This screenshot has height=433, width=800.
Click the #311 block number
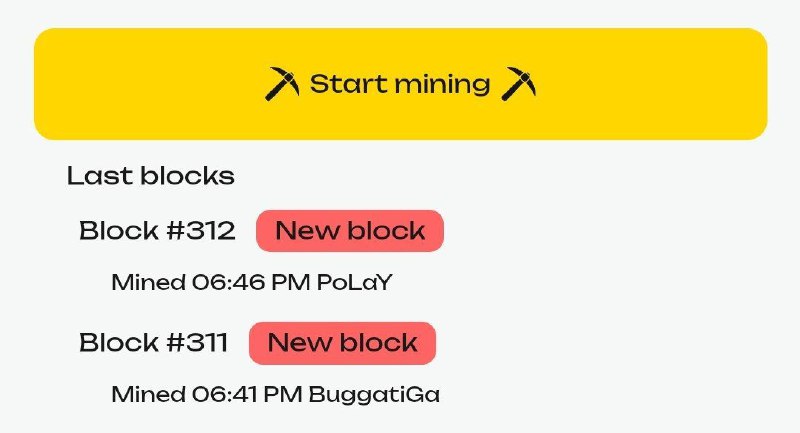pyautogui.click(x=197, y=342)
